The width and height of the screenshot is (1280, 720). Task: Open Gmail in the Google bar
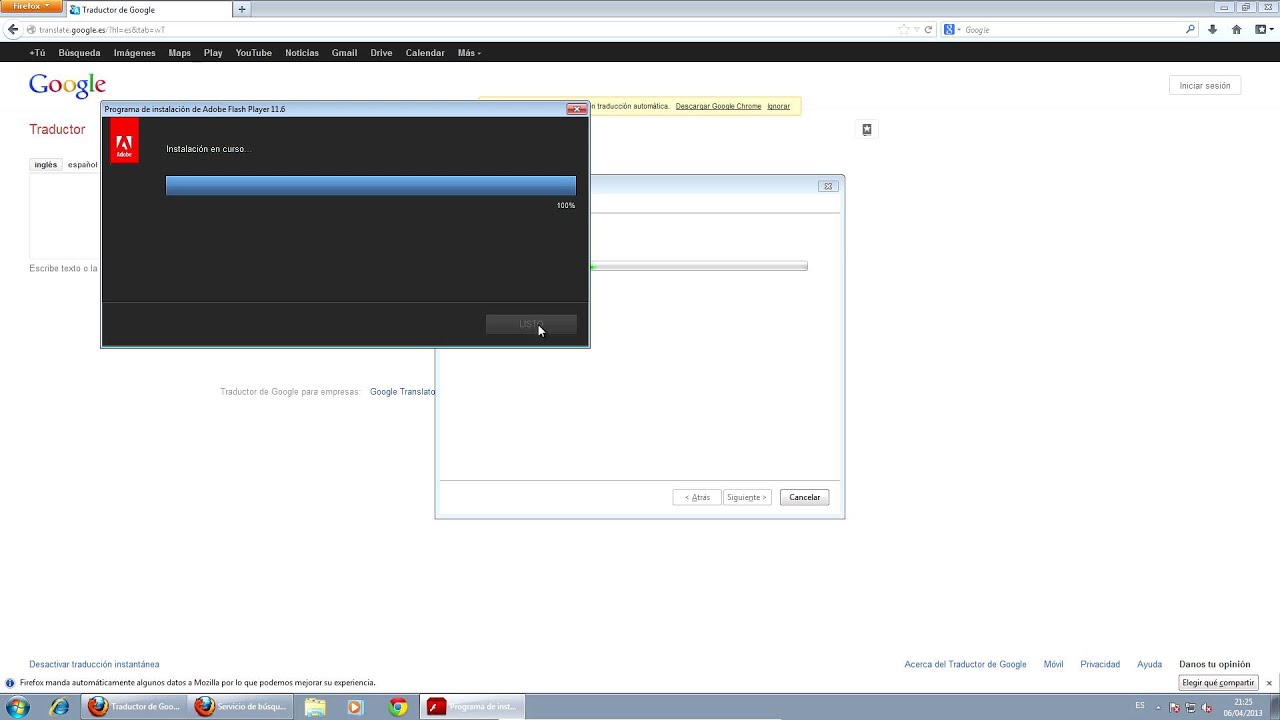(344, 53)
